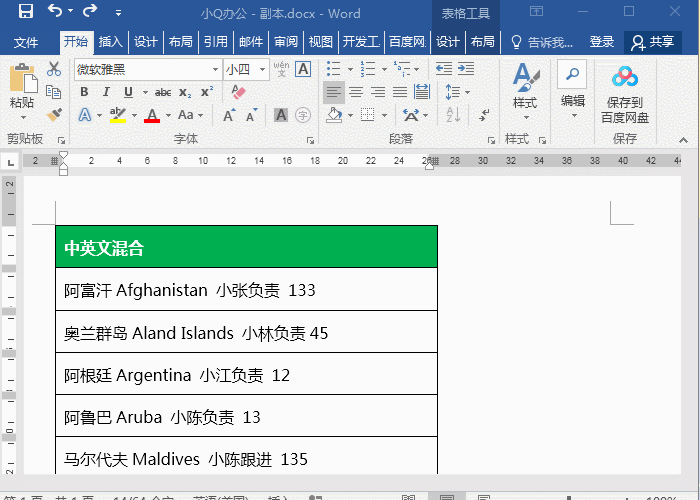
Task: Align text left
Action: [x=333, y=92]
